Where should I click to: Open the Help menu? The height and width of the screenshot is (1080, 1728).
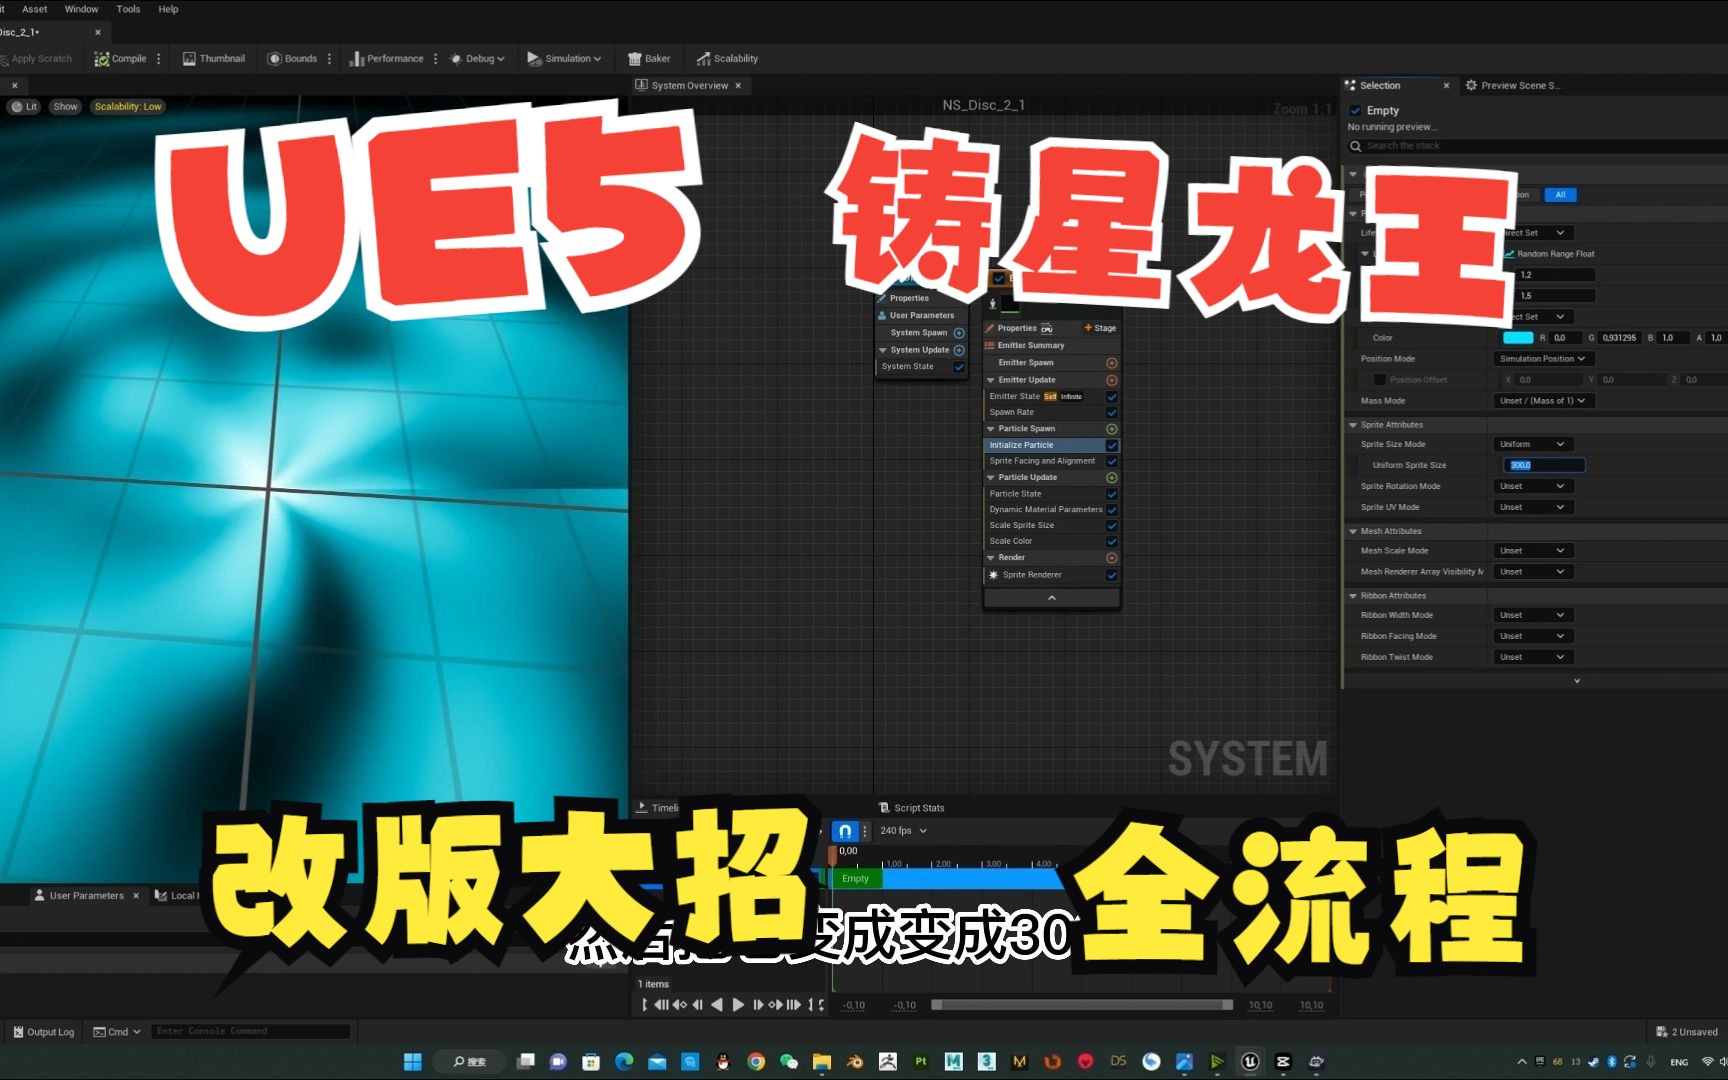[168, 9]
